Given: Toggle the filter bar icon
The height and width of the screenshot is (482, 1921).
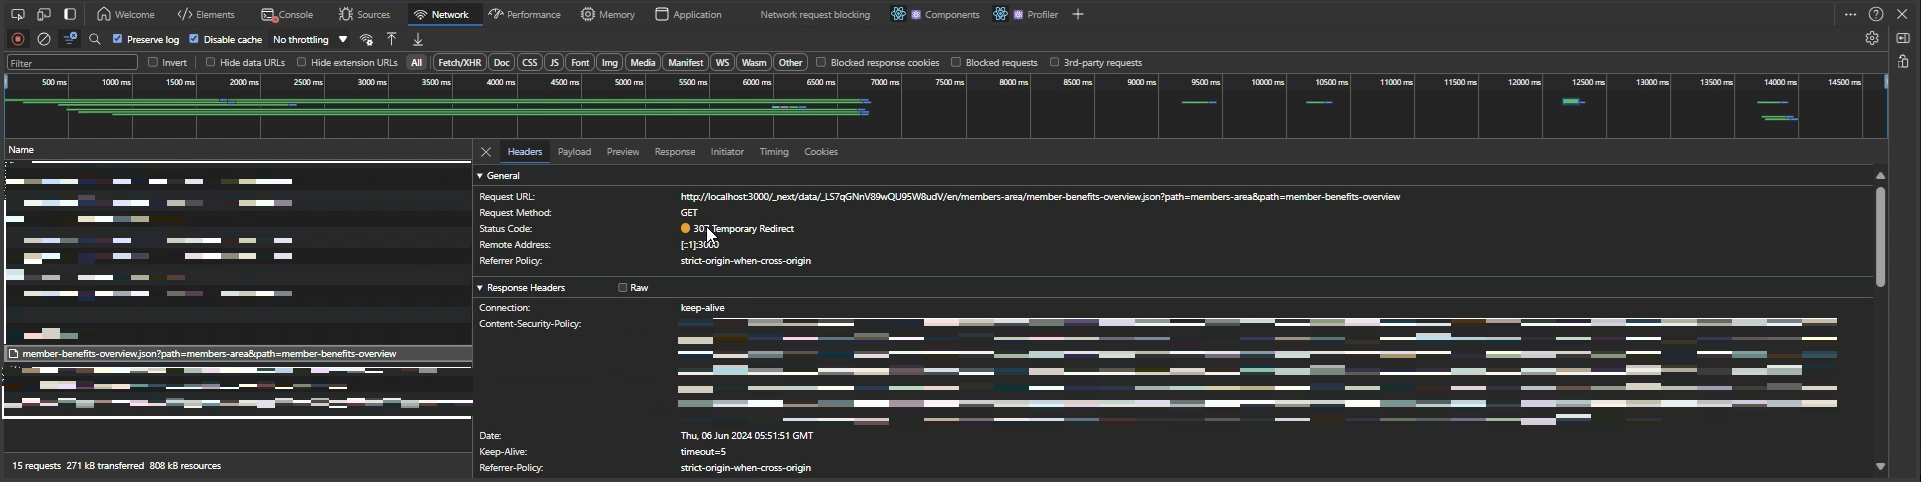Looking at the screenshot, I should click(70, 39).
